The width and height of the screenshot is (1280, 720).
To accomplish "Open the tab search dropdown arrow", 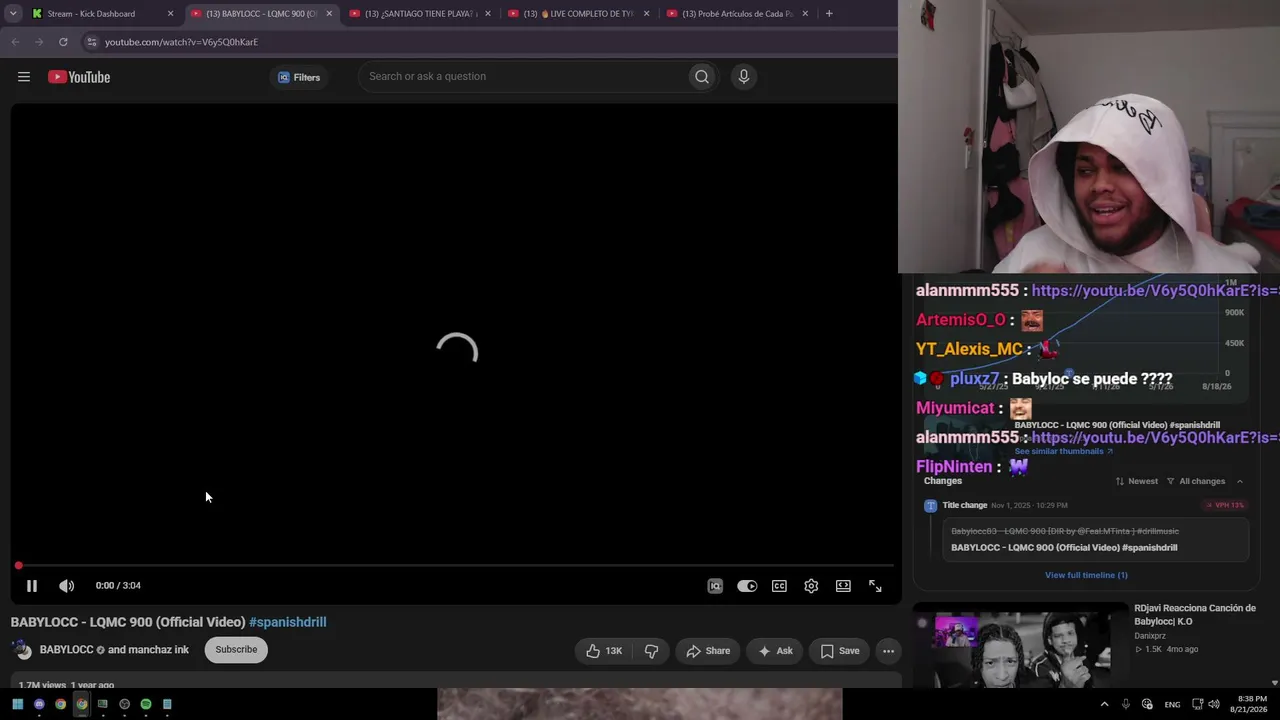I will (13, 14).
